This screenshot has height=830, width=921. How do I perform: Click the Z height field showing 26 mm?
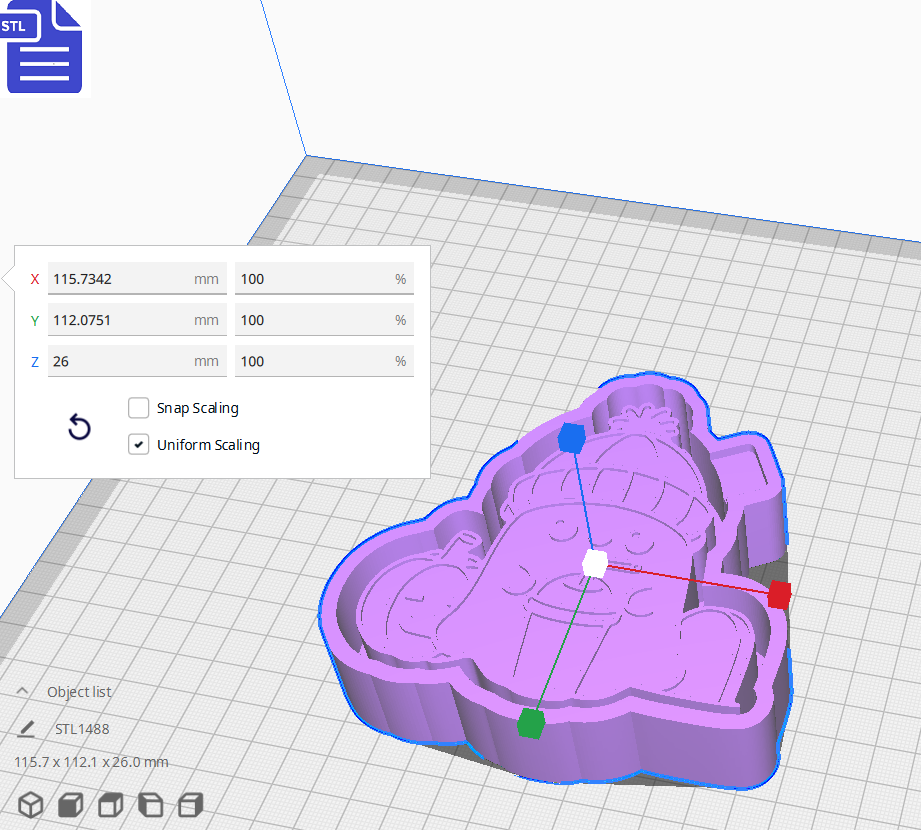(137, 360)
